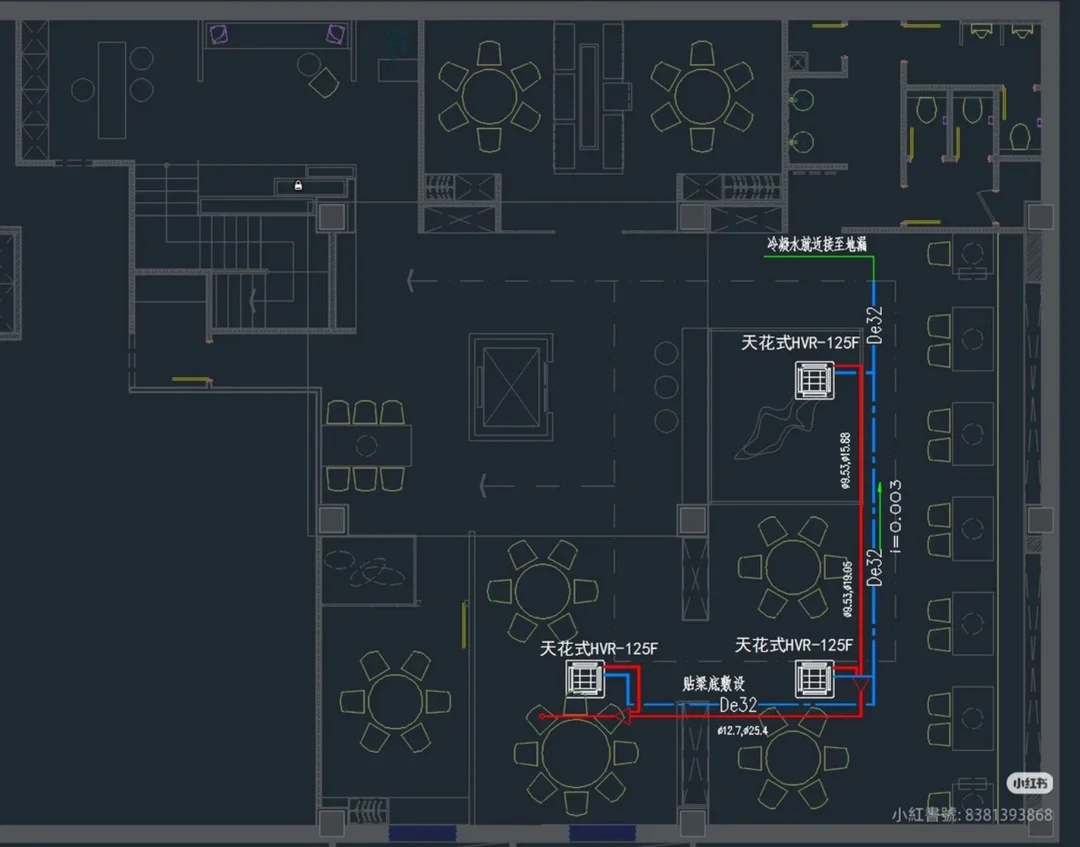Select the i=0.003 slope label

tap(895, 516)
